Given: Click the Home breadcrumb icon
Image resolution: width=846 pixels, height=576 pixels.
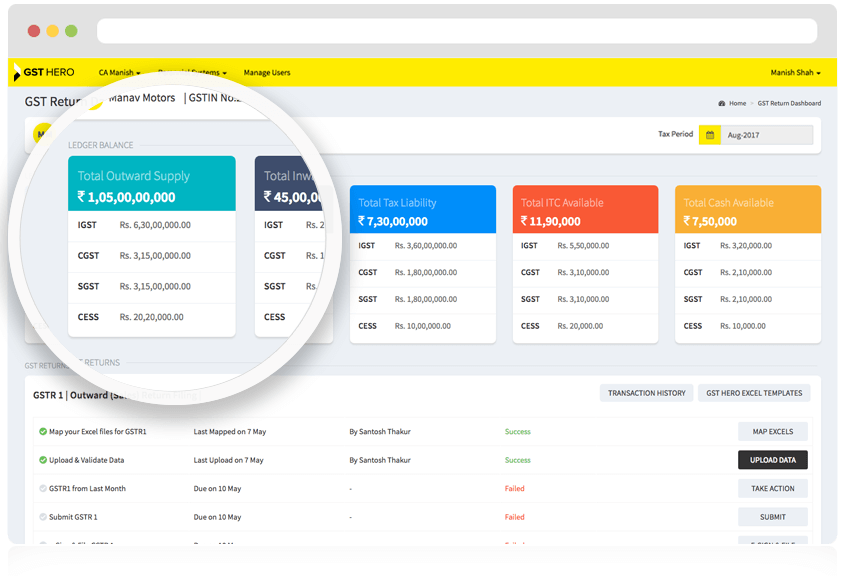Looking at the screenshot, I should point(721,104).
